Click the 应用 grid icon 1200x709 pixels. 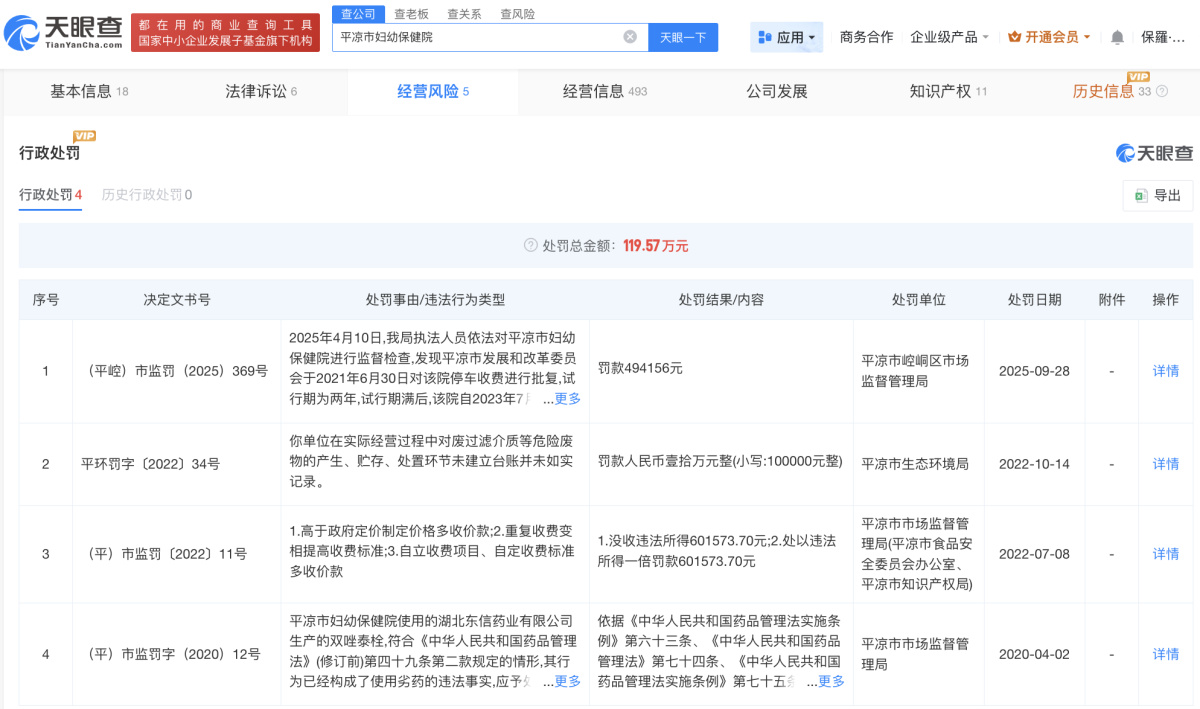point(765,37)
